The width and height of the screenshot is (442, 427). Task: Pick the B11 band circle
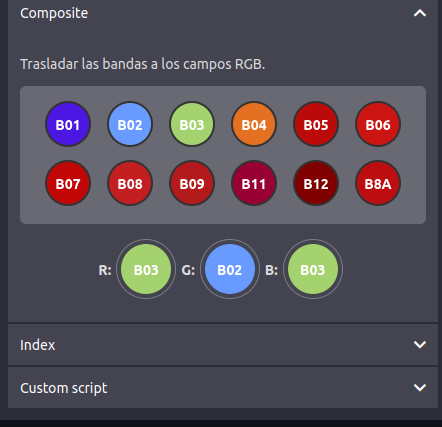(x=254, y=183)
